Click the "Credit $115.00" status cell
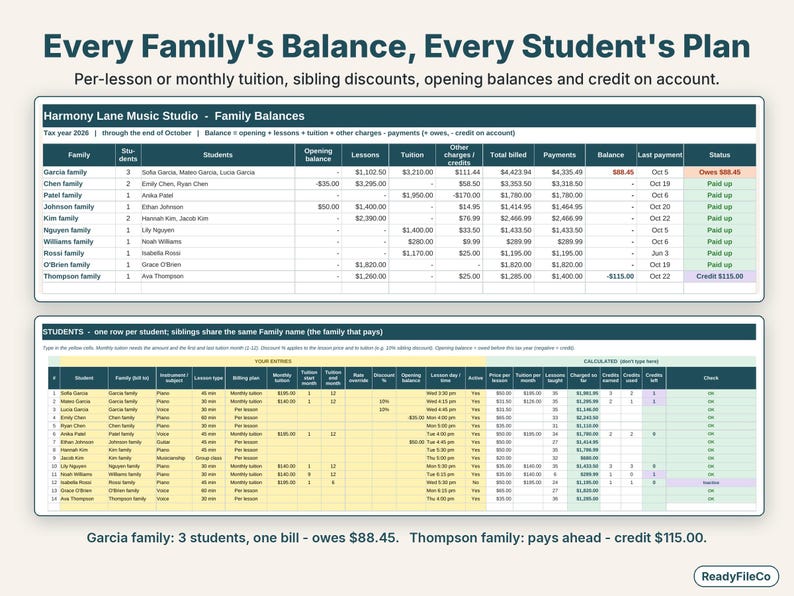The height and width of the screenshot is (596, 794). (720, 276)
